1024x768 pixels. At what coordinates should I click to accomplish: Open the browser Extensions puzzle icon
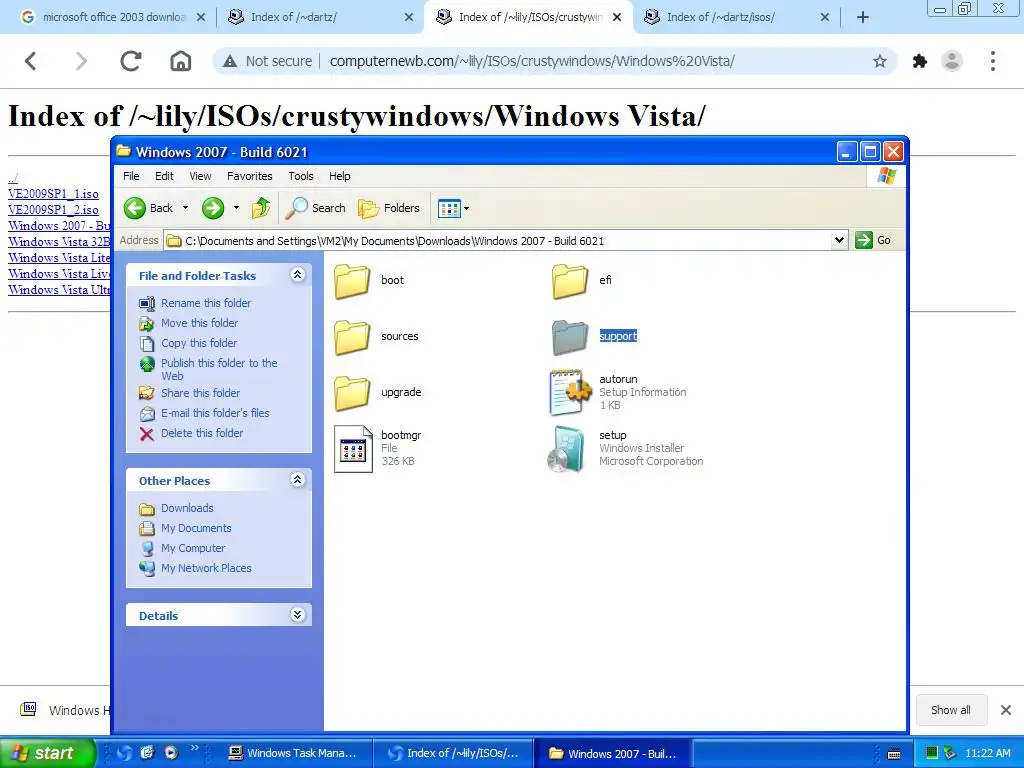920,61
